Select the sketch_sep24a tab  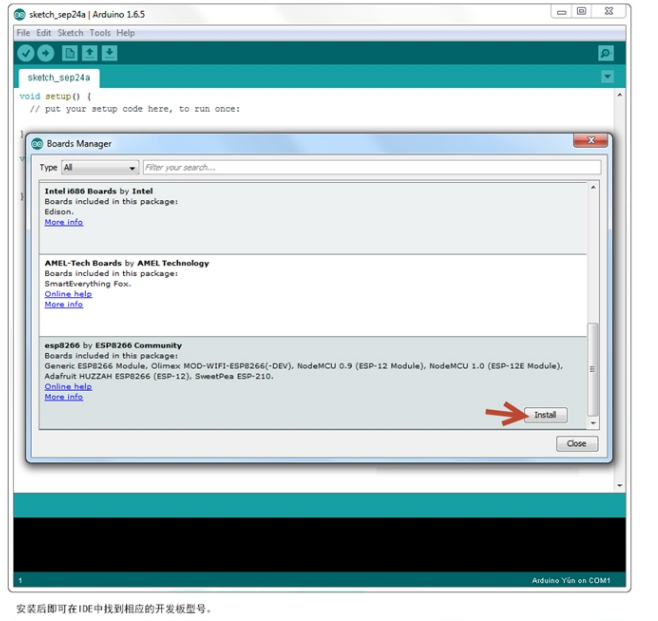(59, 78)
